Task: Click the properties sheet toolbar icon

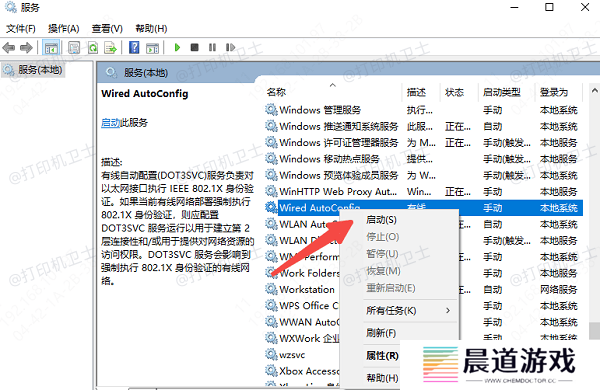Action: [x=74, y=48]
